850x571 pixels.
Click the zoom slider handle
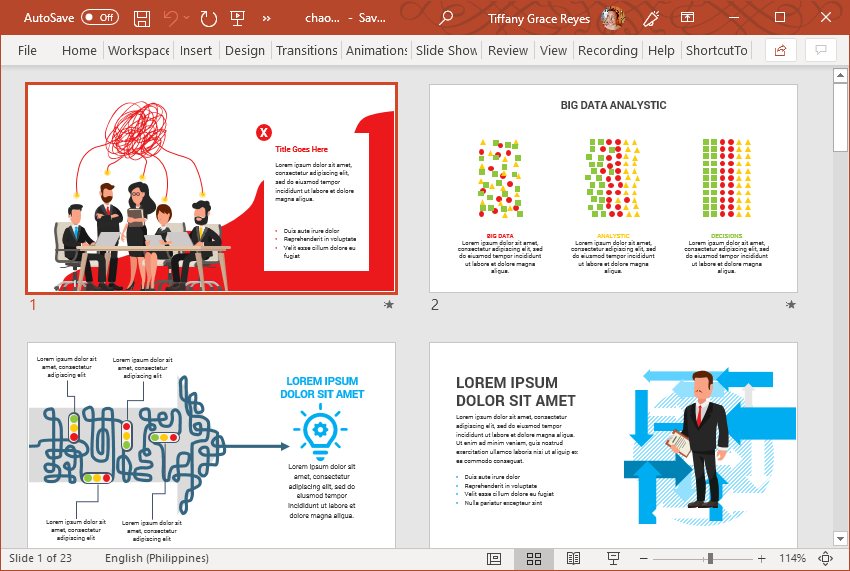click(710, 558)
